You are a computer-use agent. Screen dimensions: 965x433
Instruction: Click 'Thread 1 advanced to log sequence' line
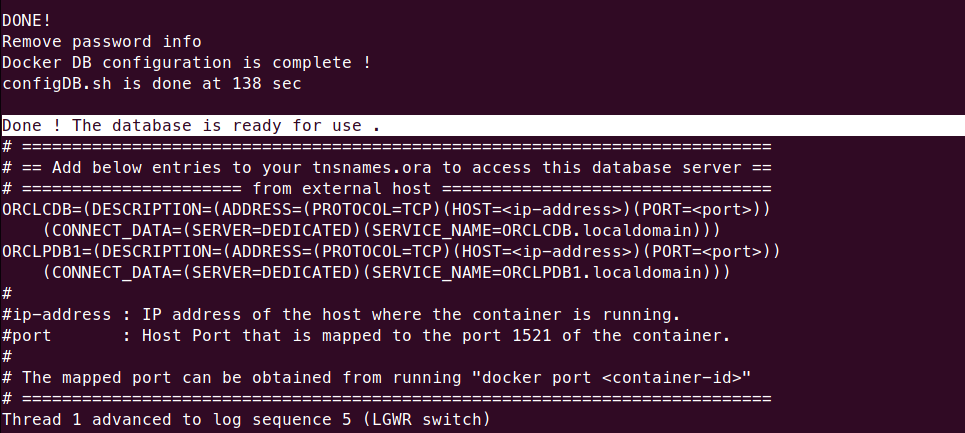(x=177, y=419)
